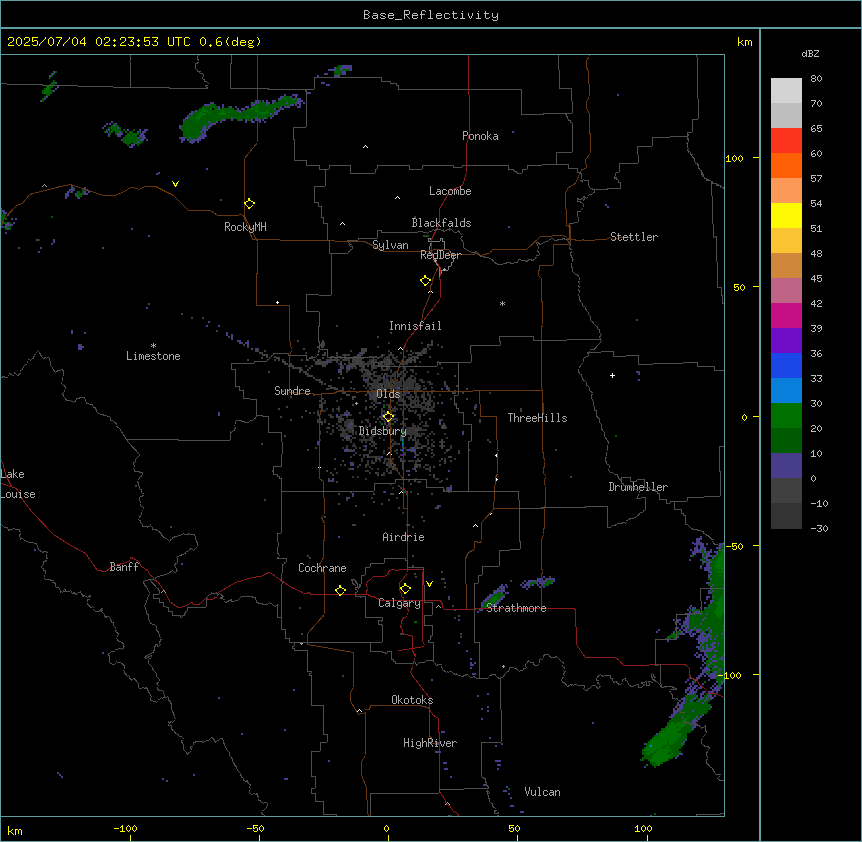Image resolution: width=862 pixels, height=842 pixels.
Task: Choose the blue 33–36 dBZ legend swatch
Action: 786,365
